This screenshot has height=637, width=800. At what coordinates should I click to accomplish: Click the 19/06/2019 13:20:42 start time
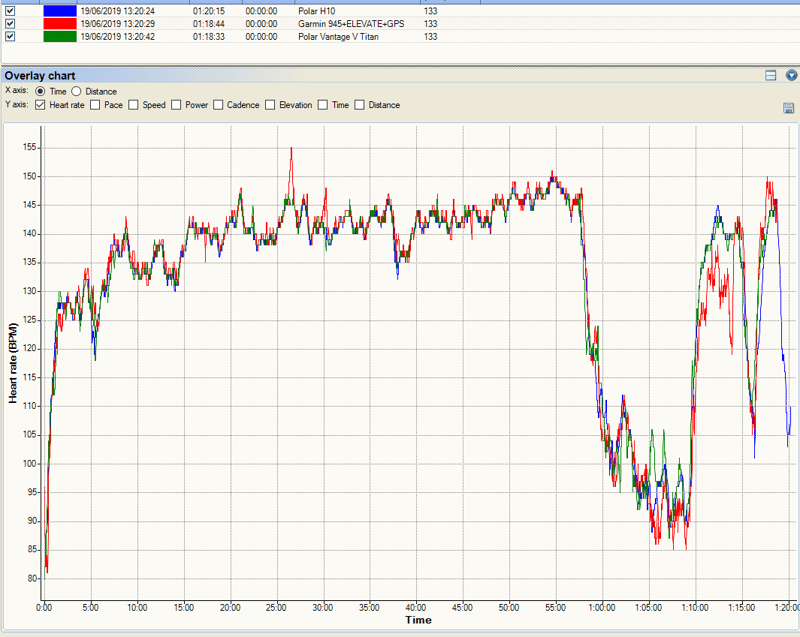[117, 36]
